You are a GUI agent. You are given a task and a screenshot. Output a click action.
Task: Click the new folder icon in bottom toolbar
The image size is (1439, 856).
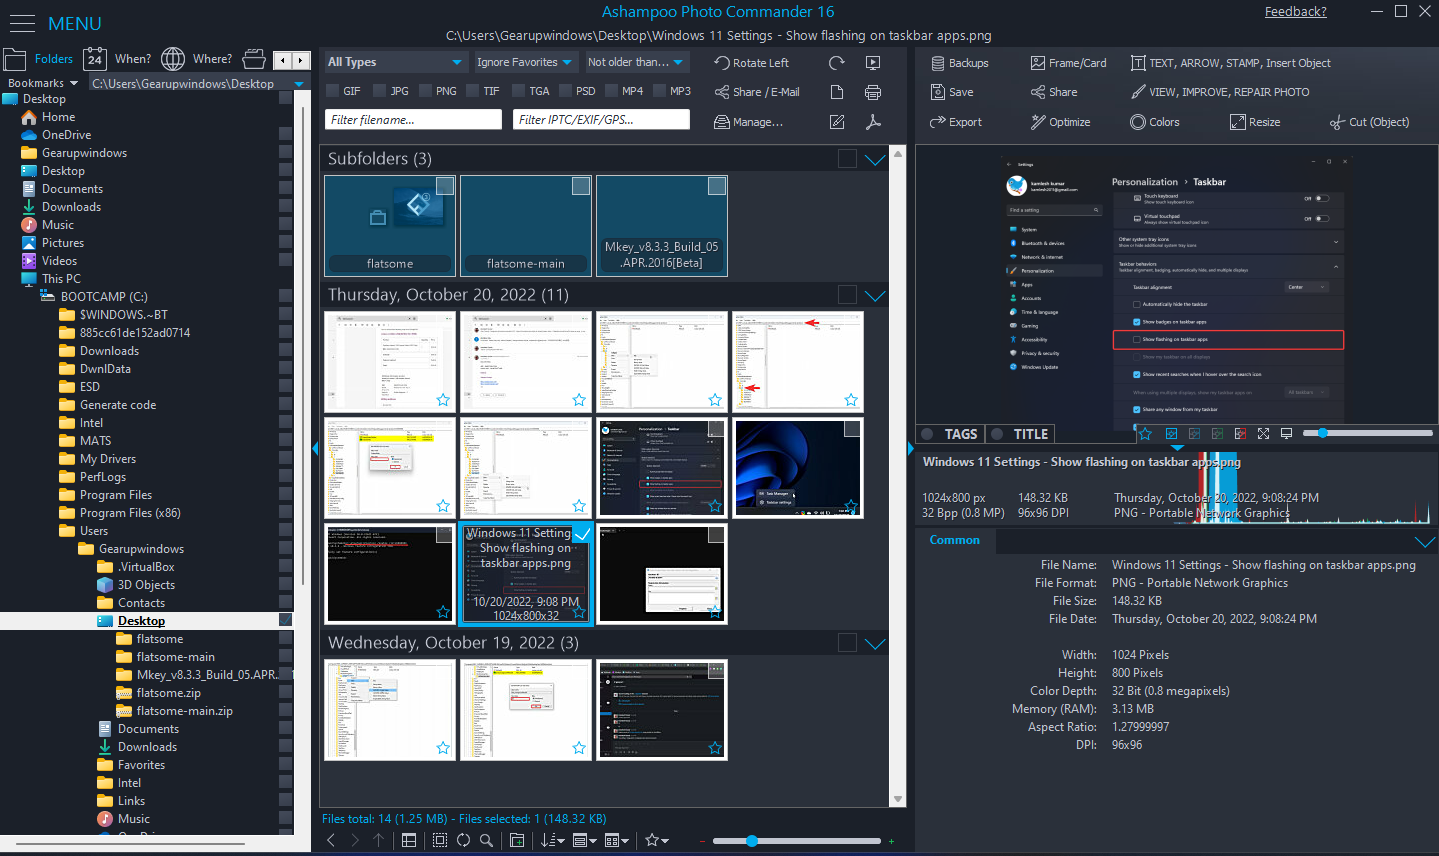point(517,840)
